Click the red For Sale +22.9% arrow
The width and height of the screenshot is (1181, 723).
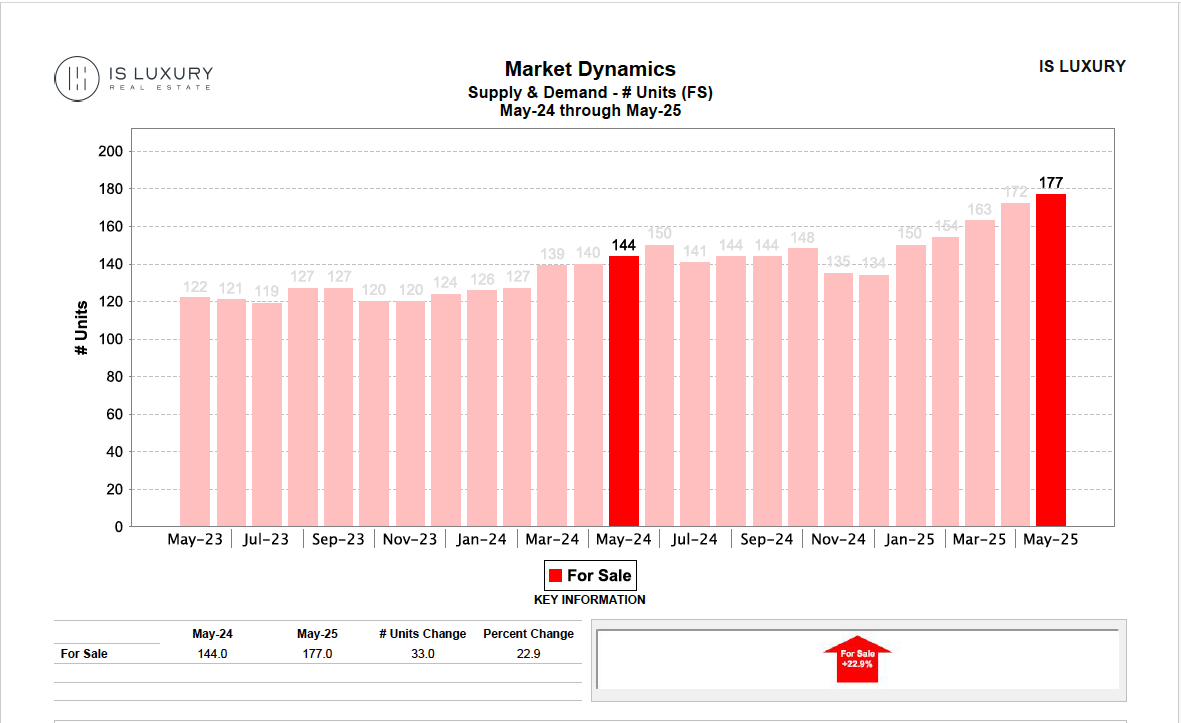pyautogui.click(x=857, y=659)
